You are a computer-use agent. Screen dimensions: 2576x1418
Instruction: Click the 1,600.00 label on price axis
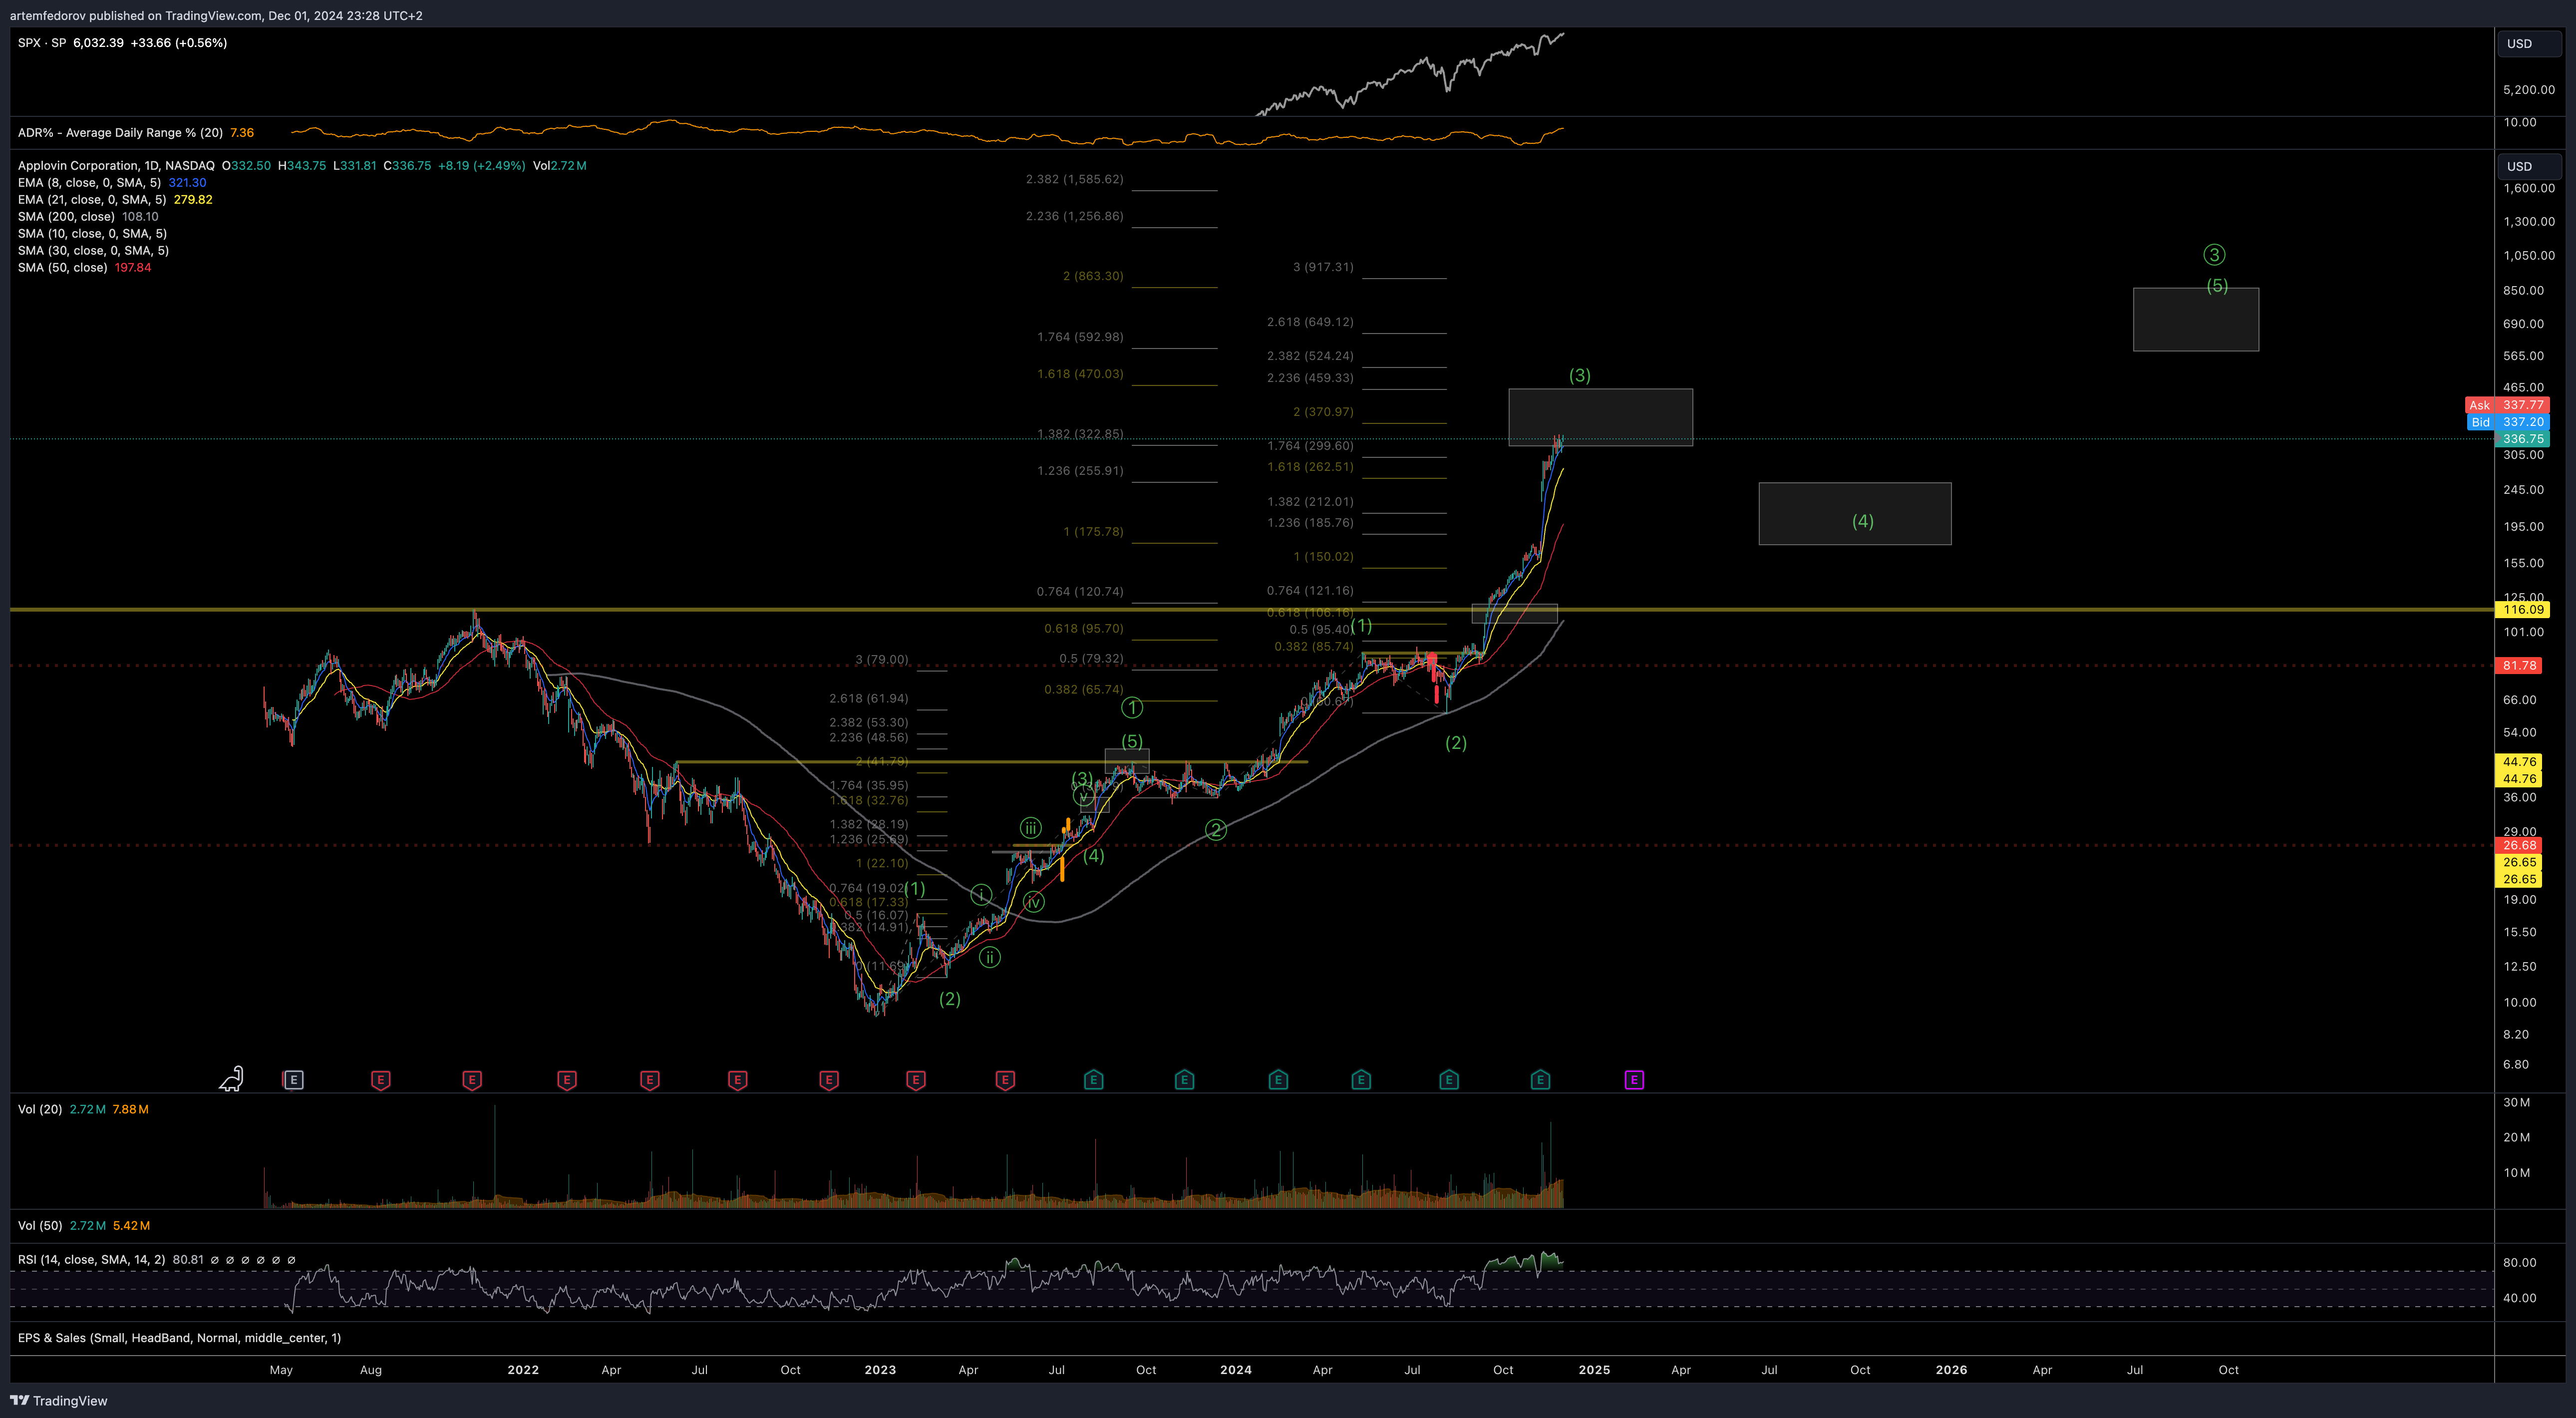(2529, 188)
